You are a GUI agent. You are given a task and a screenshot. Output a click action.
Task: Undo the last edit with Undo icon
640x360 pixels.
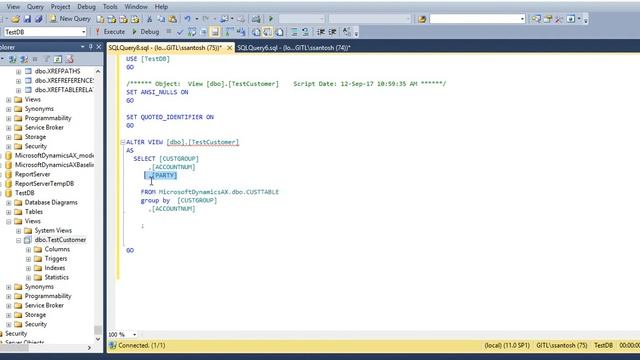tap(187, 19)
